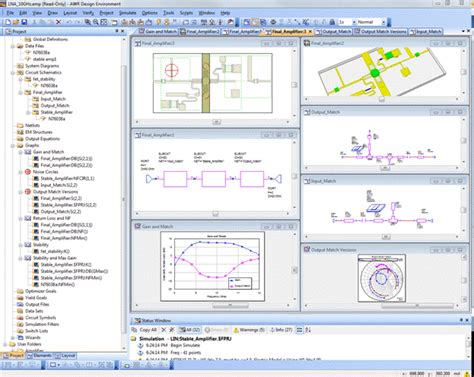474x377 pixels.
Task: Open the Scripts menu
Action: [186, 13]
